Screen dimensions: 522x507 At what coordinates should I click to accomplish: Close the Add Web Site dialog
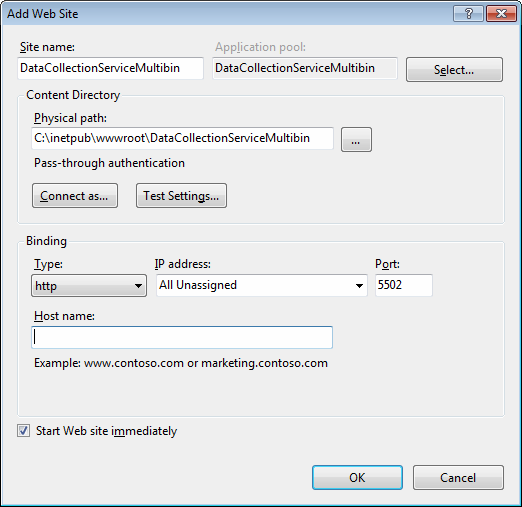click(501, 14)
